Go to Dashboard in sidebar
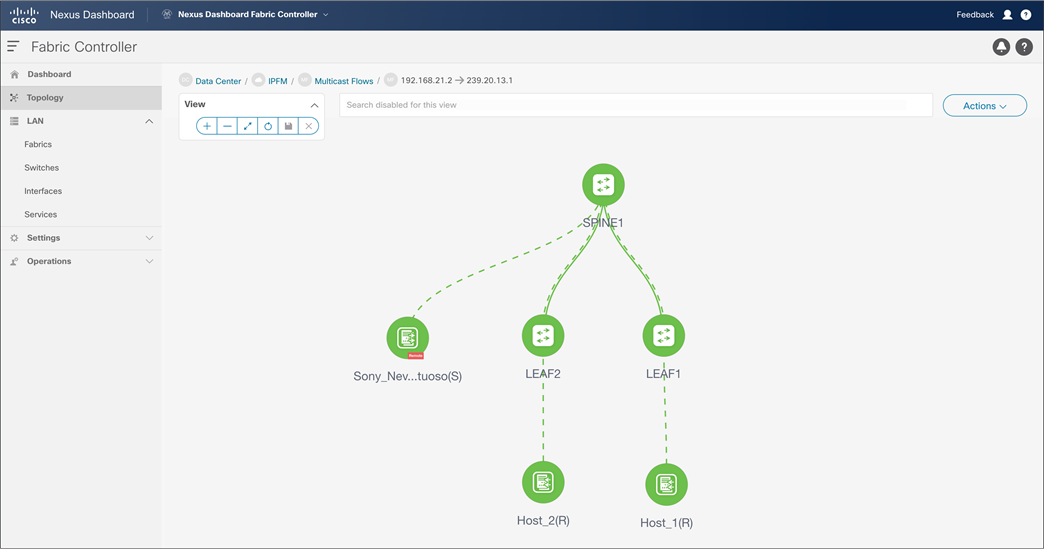Image resolution: width=1044 pixels, height=549 pixels. (49, 75)
